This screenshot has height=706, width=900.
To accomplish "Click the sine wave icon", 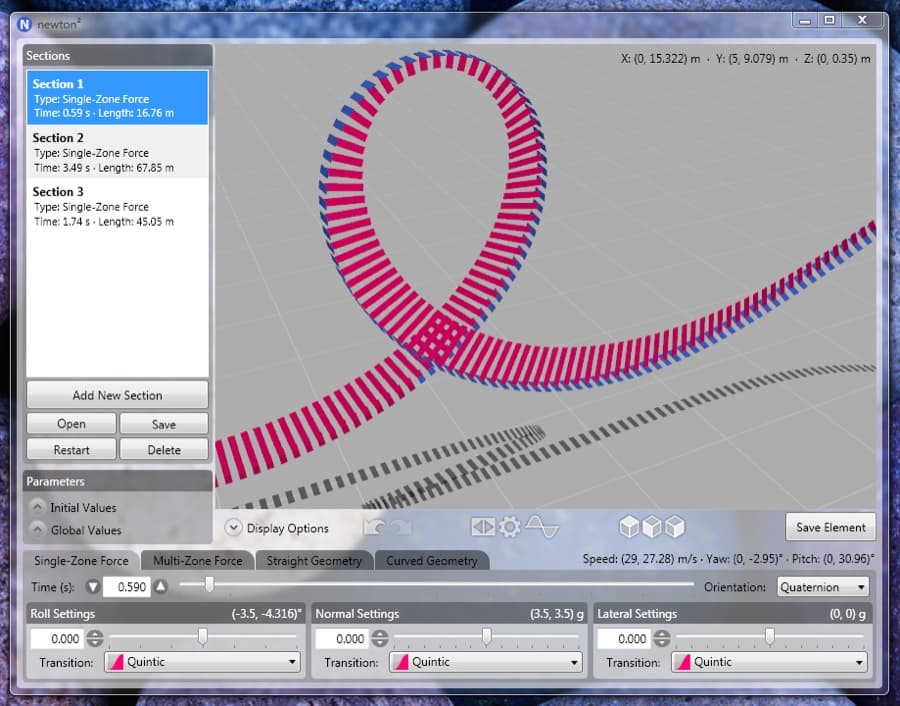I will click(x=542, y=527).
